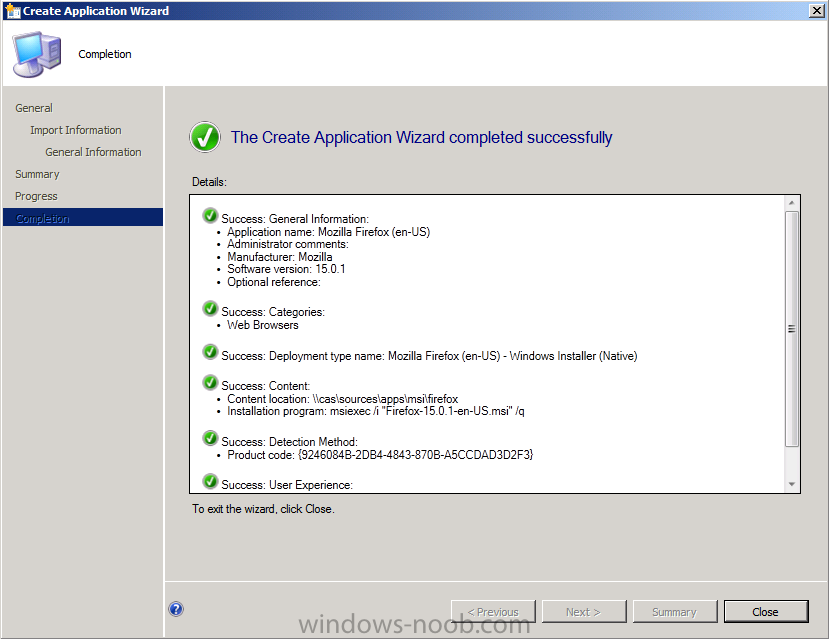
Task: Click the green check beside Detection Method
Action: coord(210,438)
